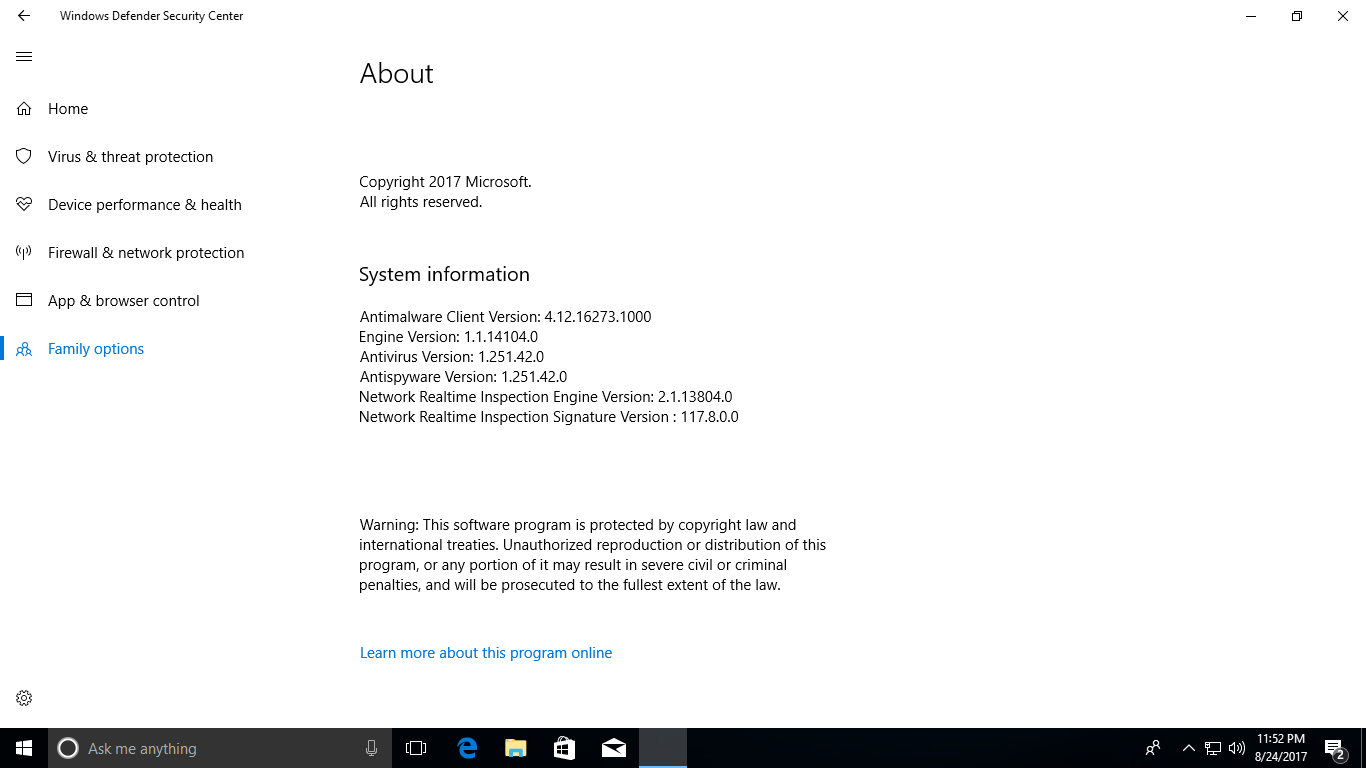
Task: Click the volume speaker tray icon
Action: click(x=1237, y=748)
